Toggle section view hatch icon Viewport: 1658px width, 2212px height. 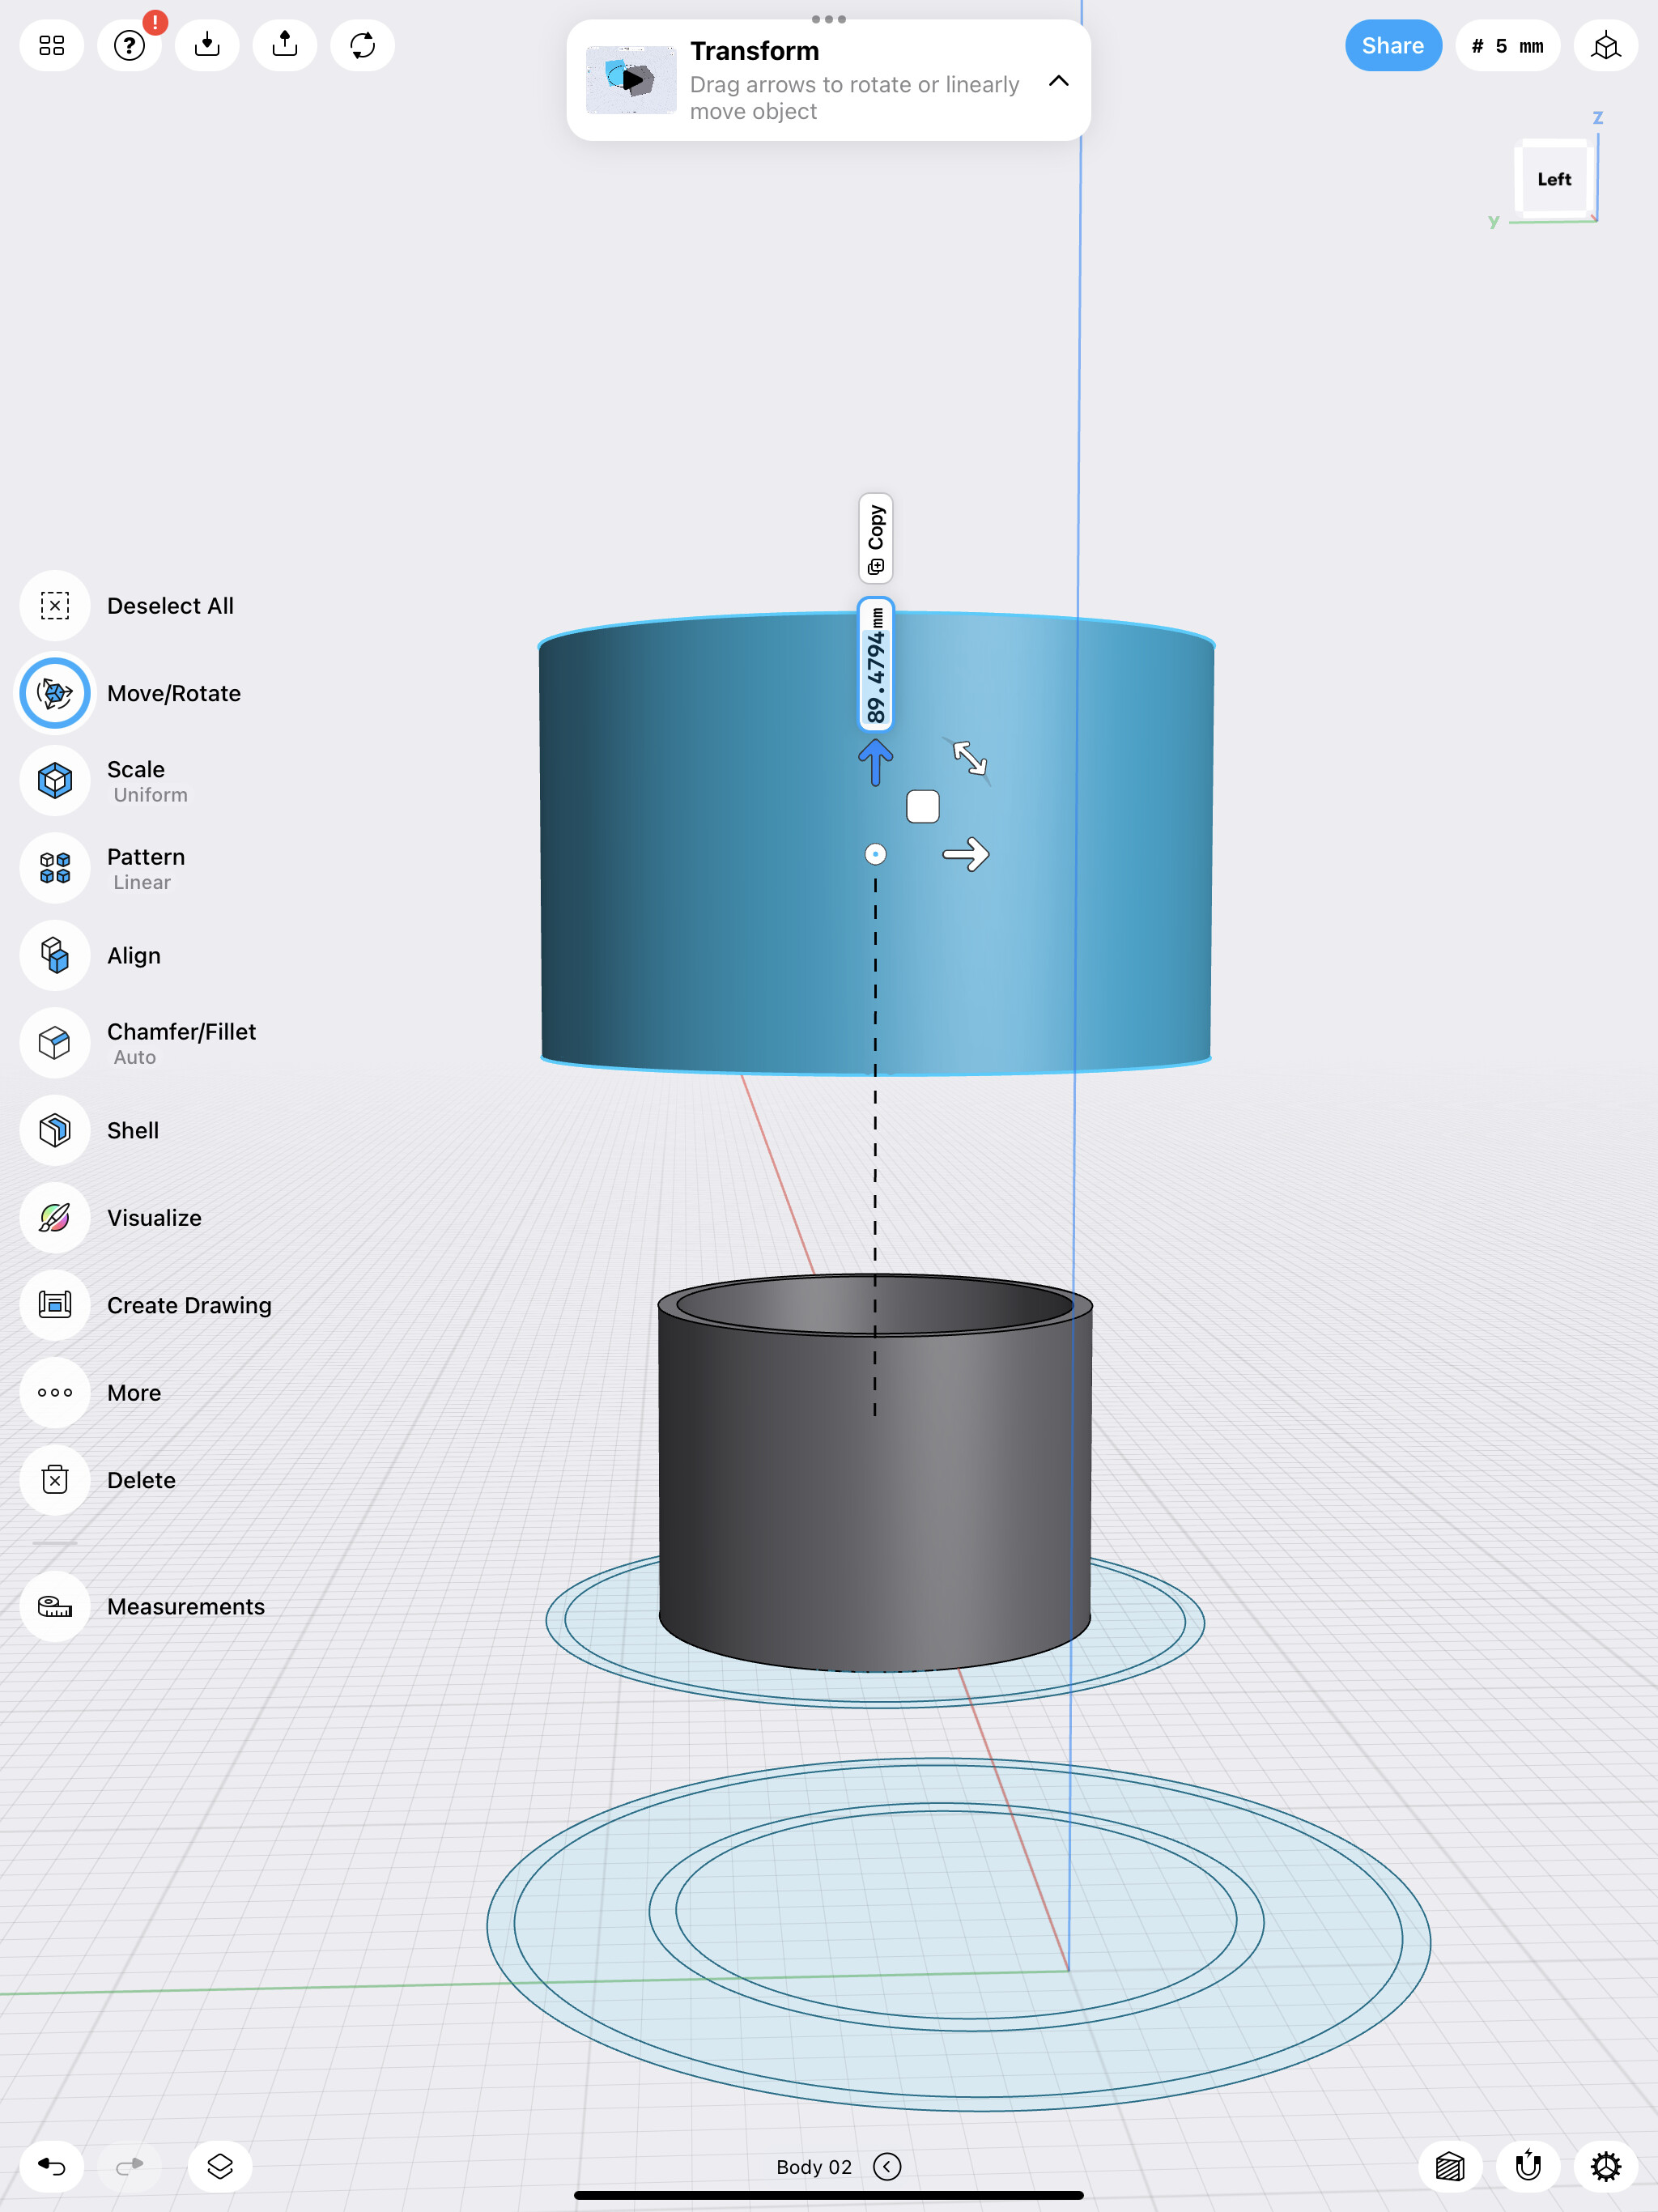point(1450,2166)
